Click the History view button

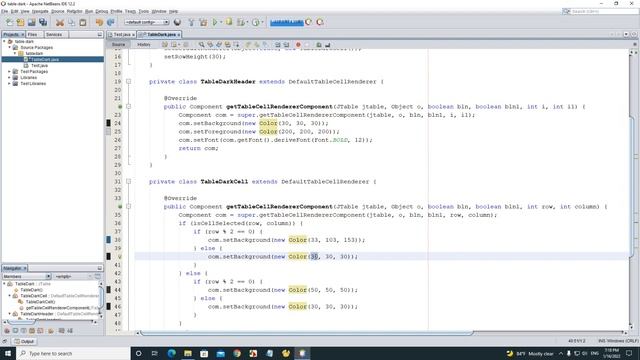[144, 44]
